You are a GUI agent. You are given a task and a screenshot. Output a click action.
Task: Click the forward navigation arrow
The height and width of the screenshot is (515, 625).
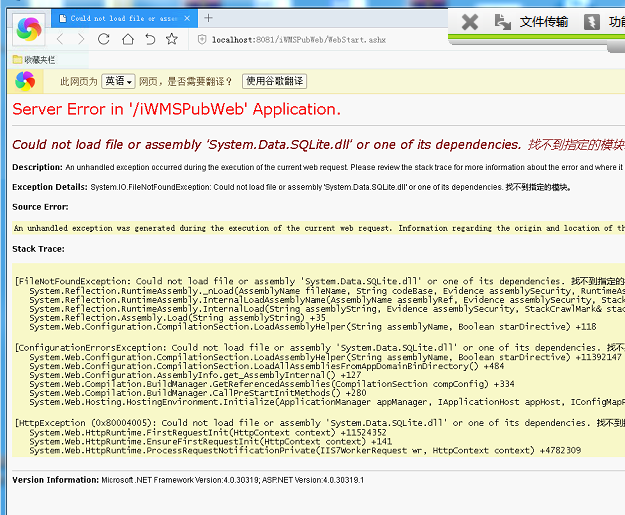pyautogui.click(x=81, y=39)
